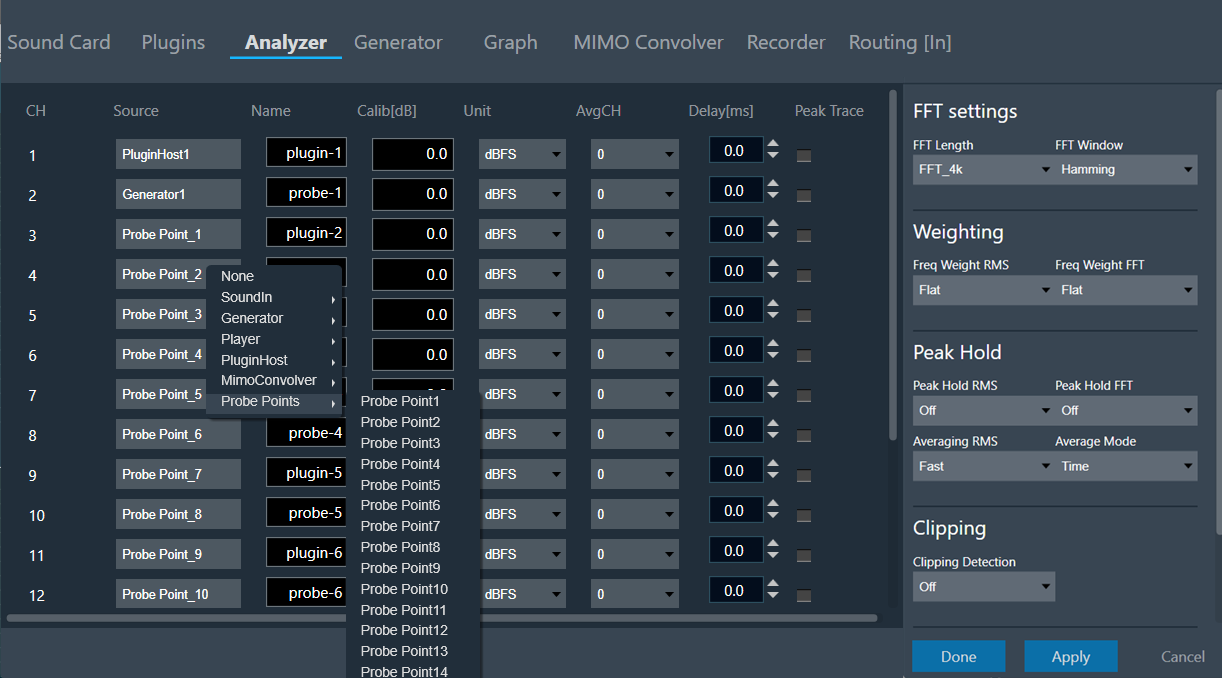Screen dimensions: 1222x678
Task: Open channel 9 AvgCH dropdown
Action: click(635, 474)
